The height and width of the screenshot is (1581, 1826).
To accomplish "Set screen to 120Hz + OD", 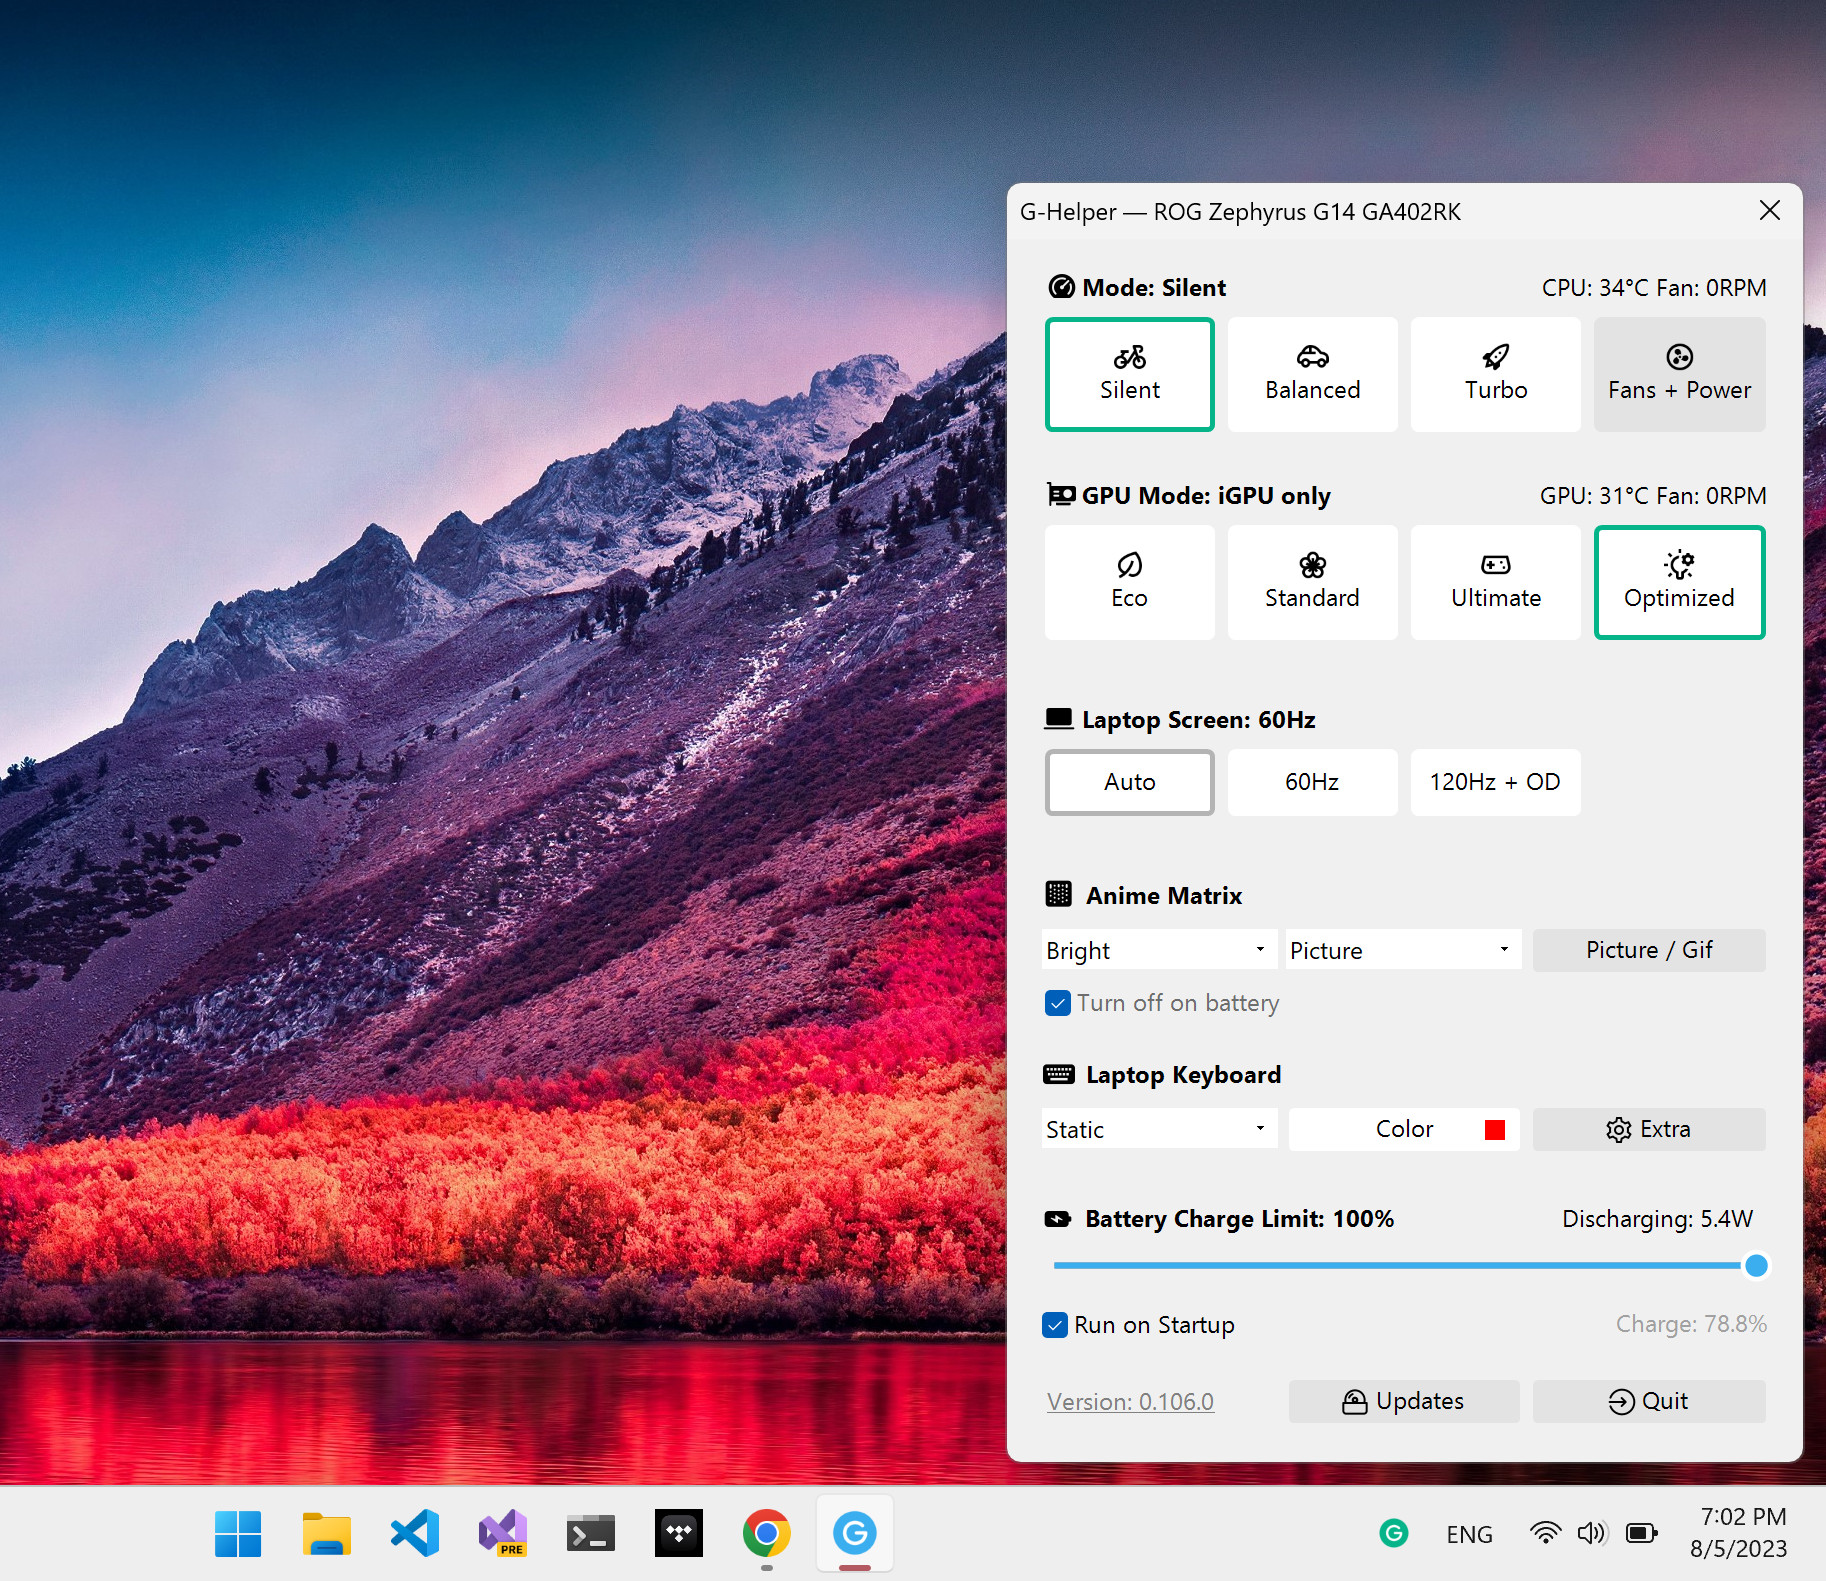I will click(1495, 782).
